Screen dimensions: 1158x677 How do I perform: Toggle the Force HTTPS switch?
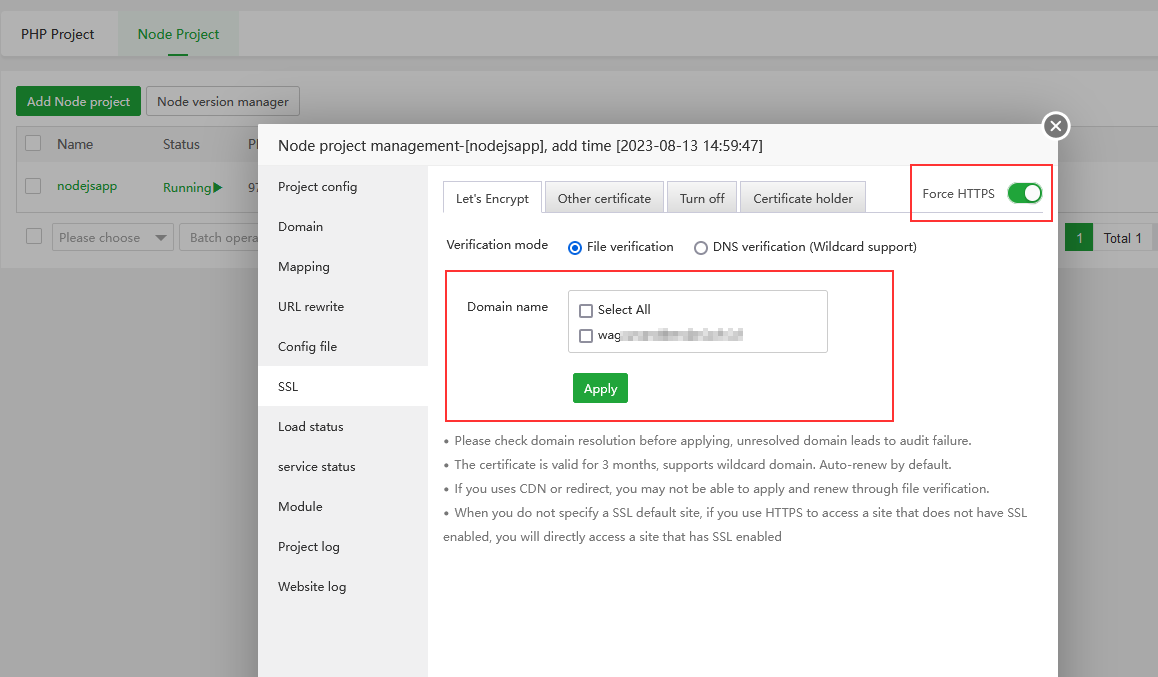(1024, 193)
